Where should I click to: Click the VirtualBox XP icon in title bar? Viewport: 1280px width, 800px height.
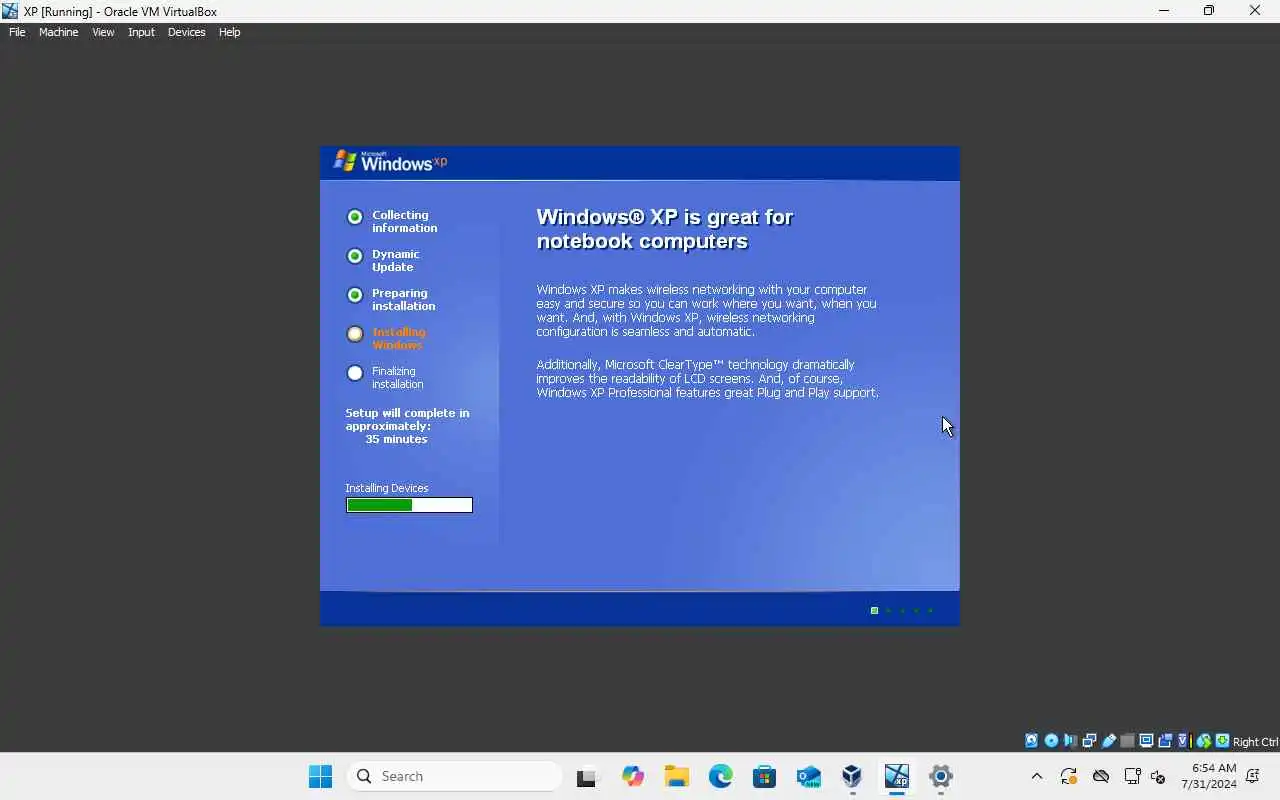pyautogui.click(x=10, y=11)
